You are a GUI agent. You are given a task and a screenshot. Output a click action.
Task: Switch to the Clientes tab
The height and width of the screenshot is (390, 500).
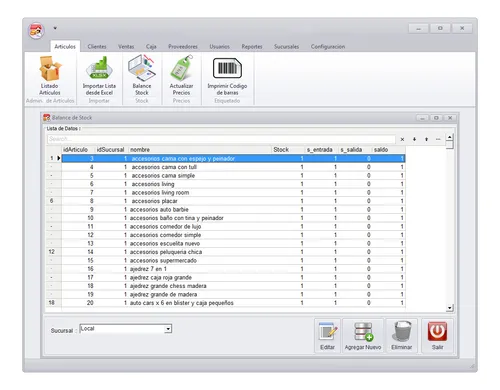tap(97, 47)
